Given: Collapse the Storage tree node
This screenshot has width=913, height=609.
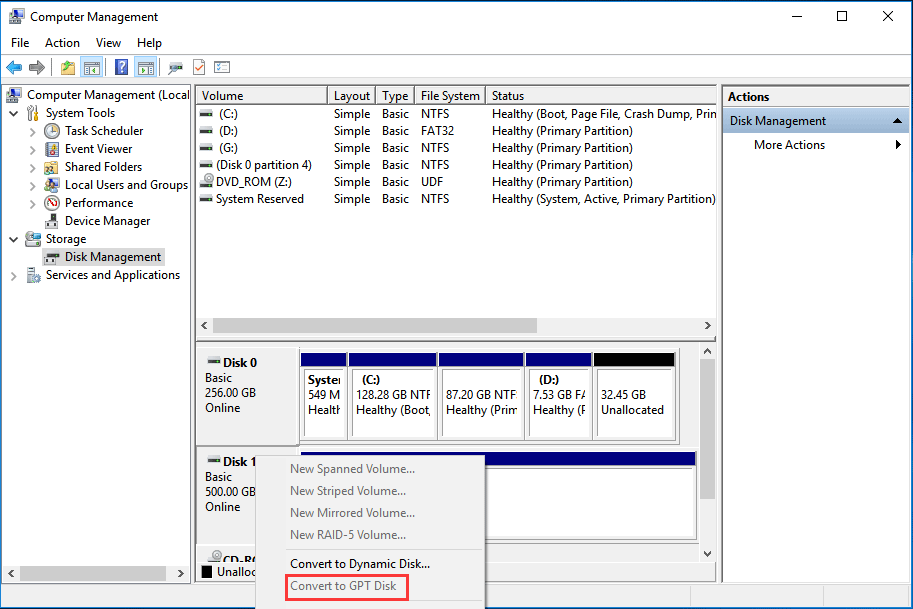Looking at the screenshot, I should point(14,239).
